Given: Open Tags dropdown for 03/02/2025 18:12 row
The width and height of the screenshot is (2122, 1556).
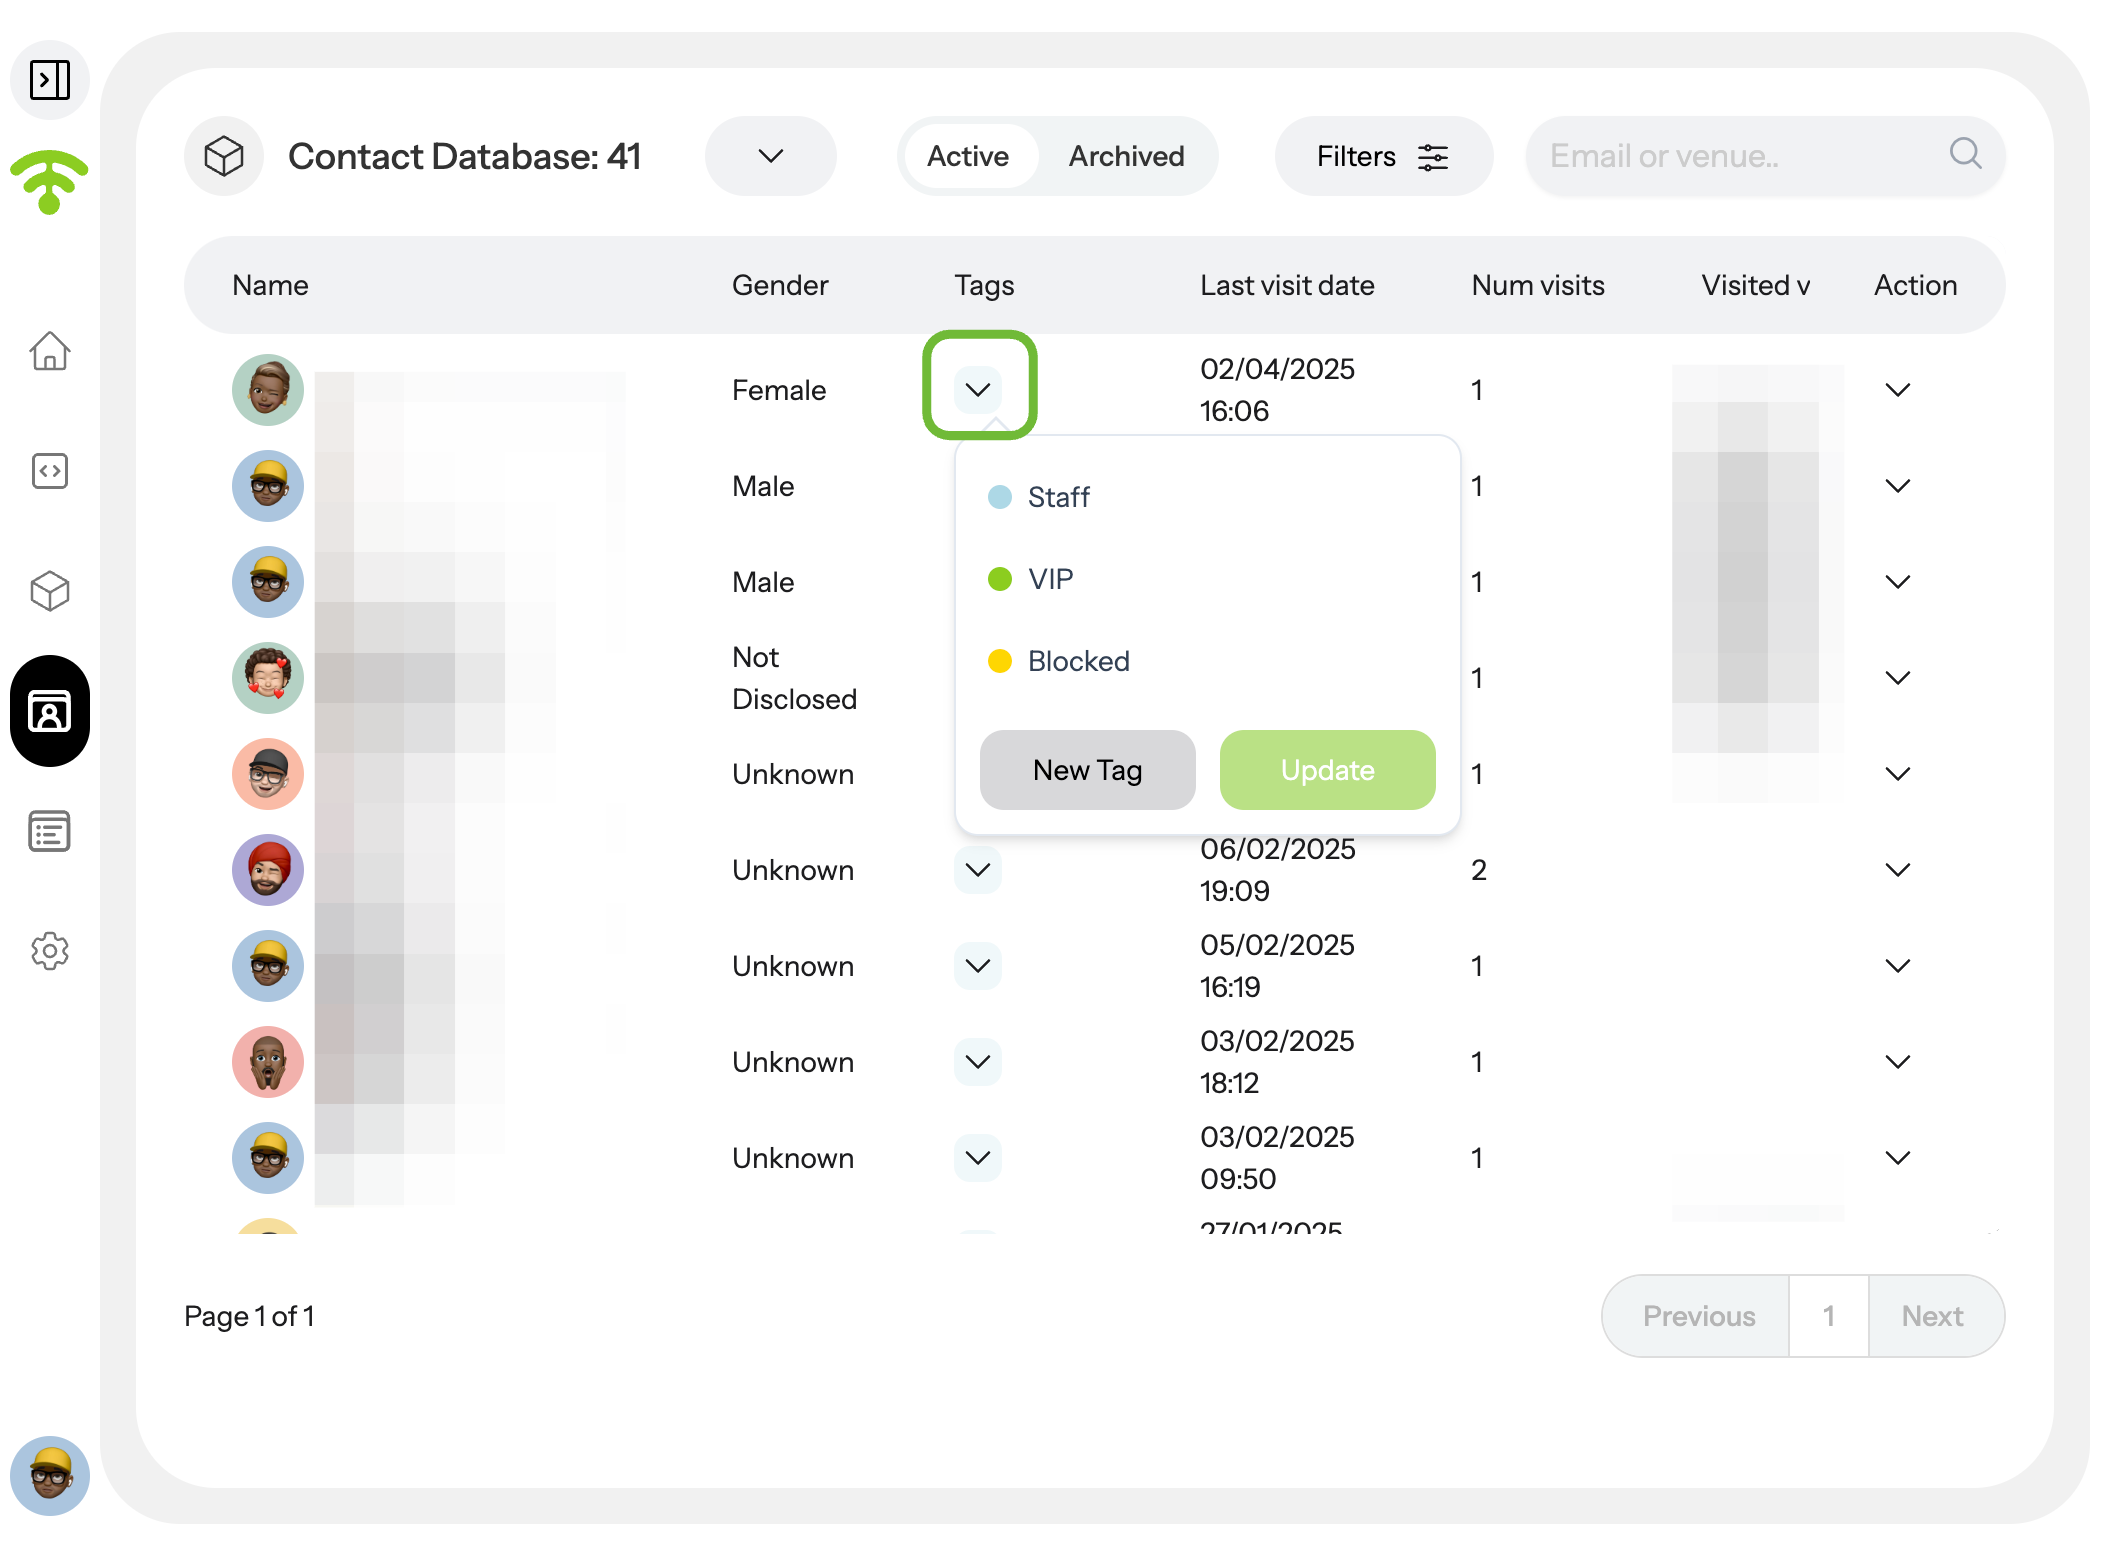Looking at the screenshot, I should click(978, 1062).
